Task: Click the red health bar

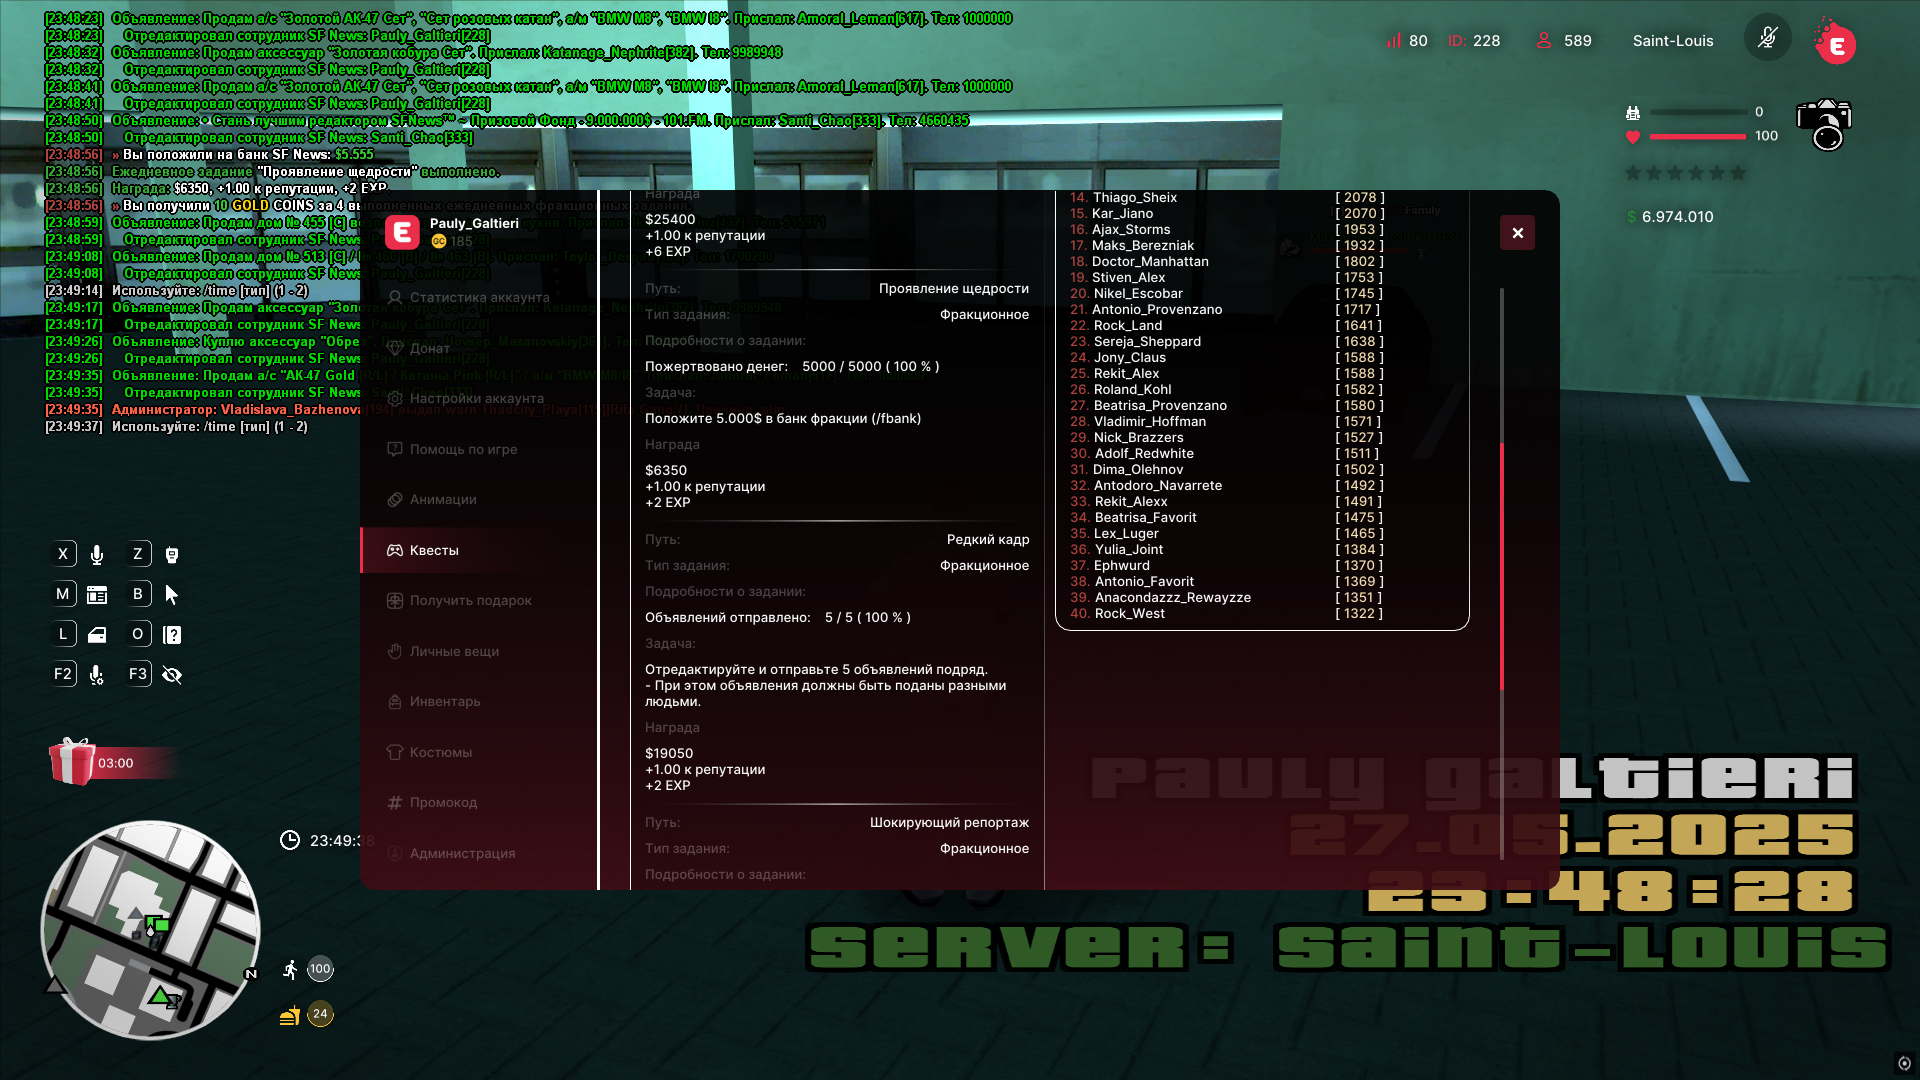Action: coord(1698,136)
